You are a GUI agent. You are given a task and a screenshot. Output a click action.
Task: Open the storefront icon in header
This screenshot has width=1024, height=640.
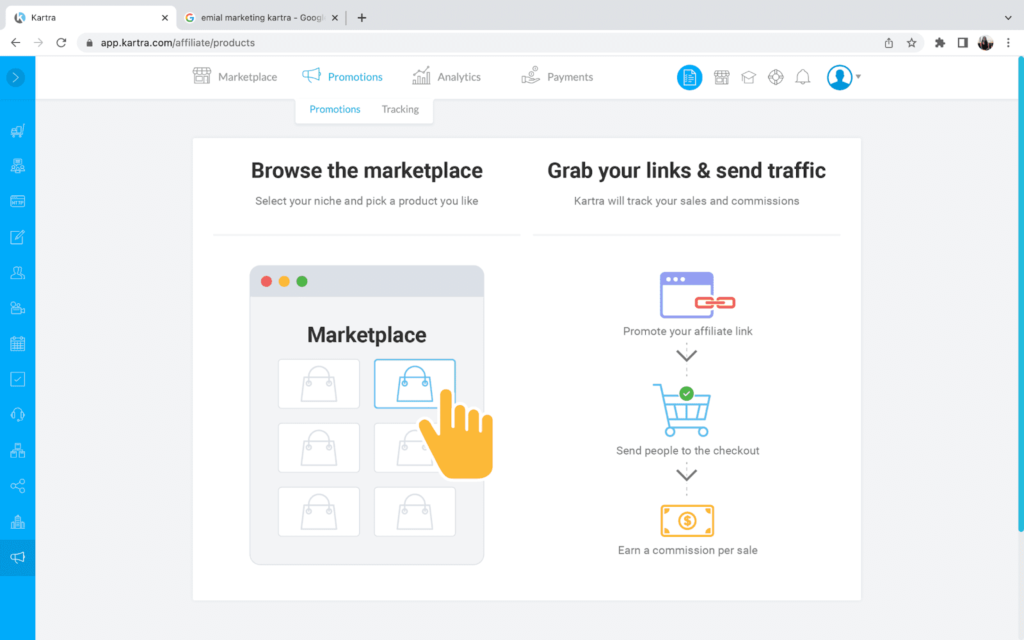[x=722, y=77]
